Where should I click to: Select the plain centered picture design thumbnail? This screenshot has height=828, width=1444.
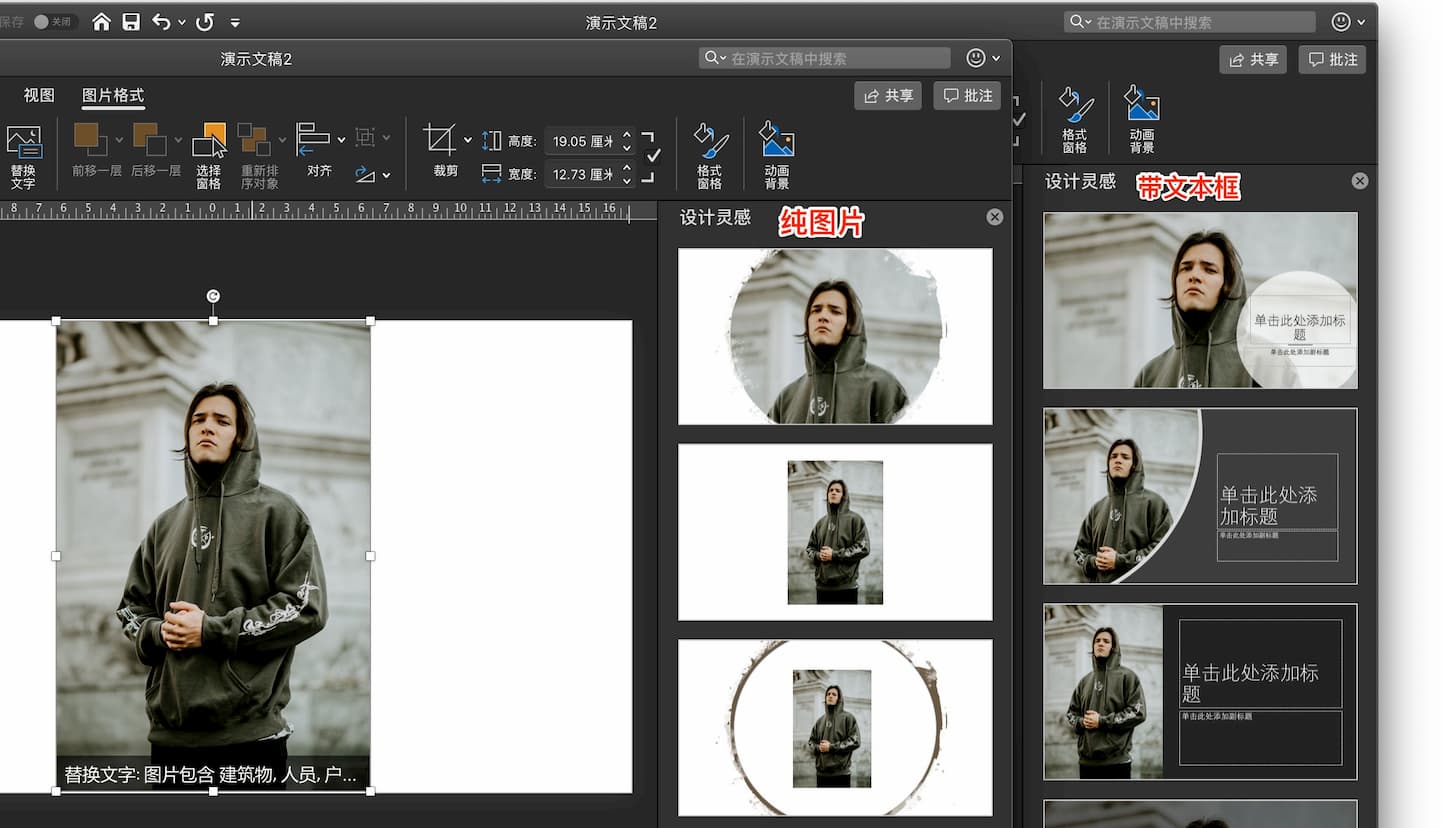coord(835,532)
